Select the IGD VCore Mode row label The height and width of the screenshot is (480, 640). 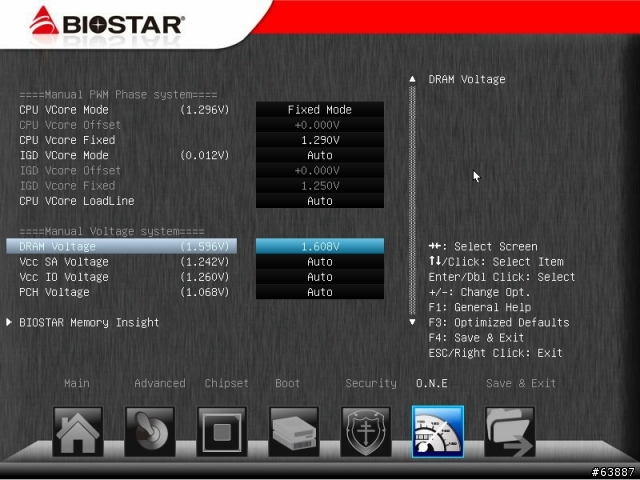(x=64, y=155)
